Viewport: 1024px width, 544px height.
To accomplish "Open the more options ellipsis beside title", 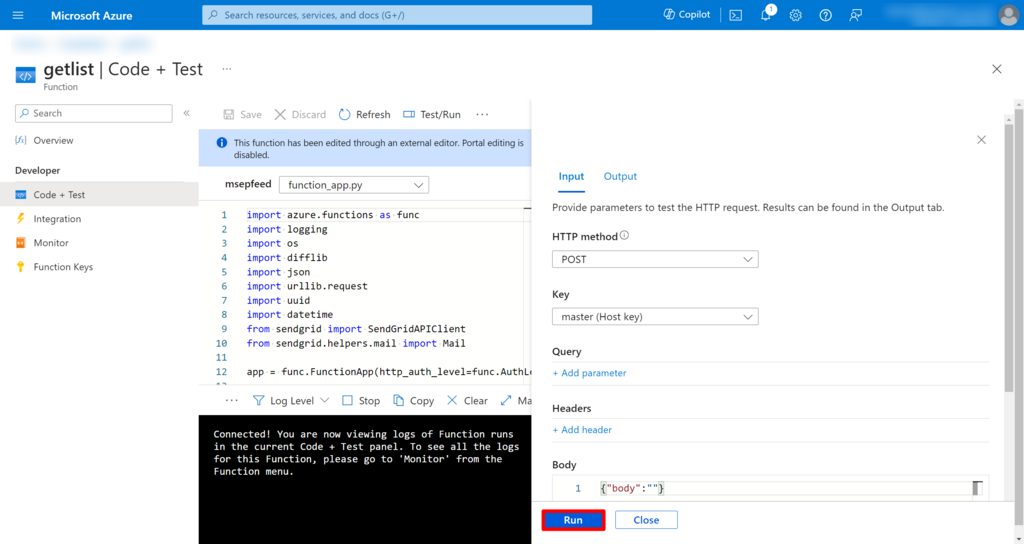I will coord(227,69).
